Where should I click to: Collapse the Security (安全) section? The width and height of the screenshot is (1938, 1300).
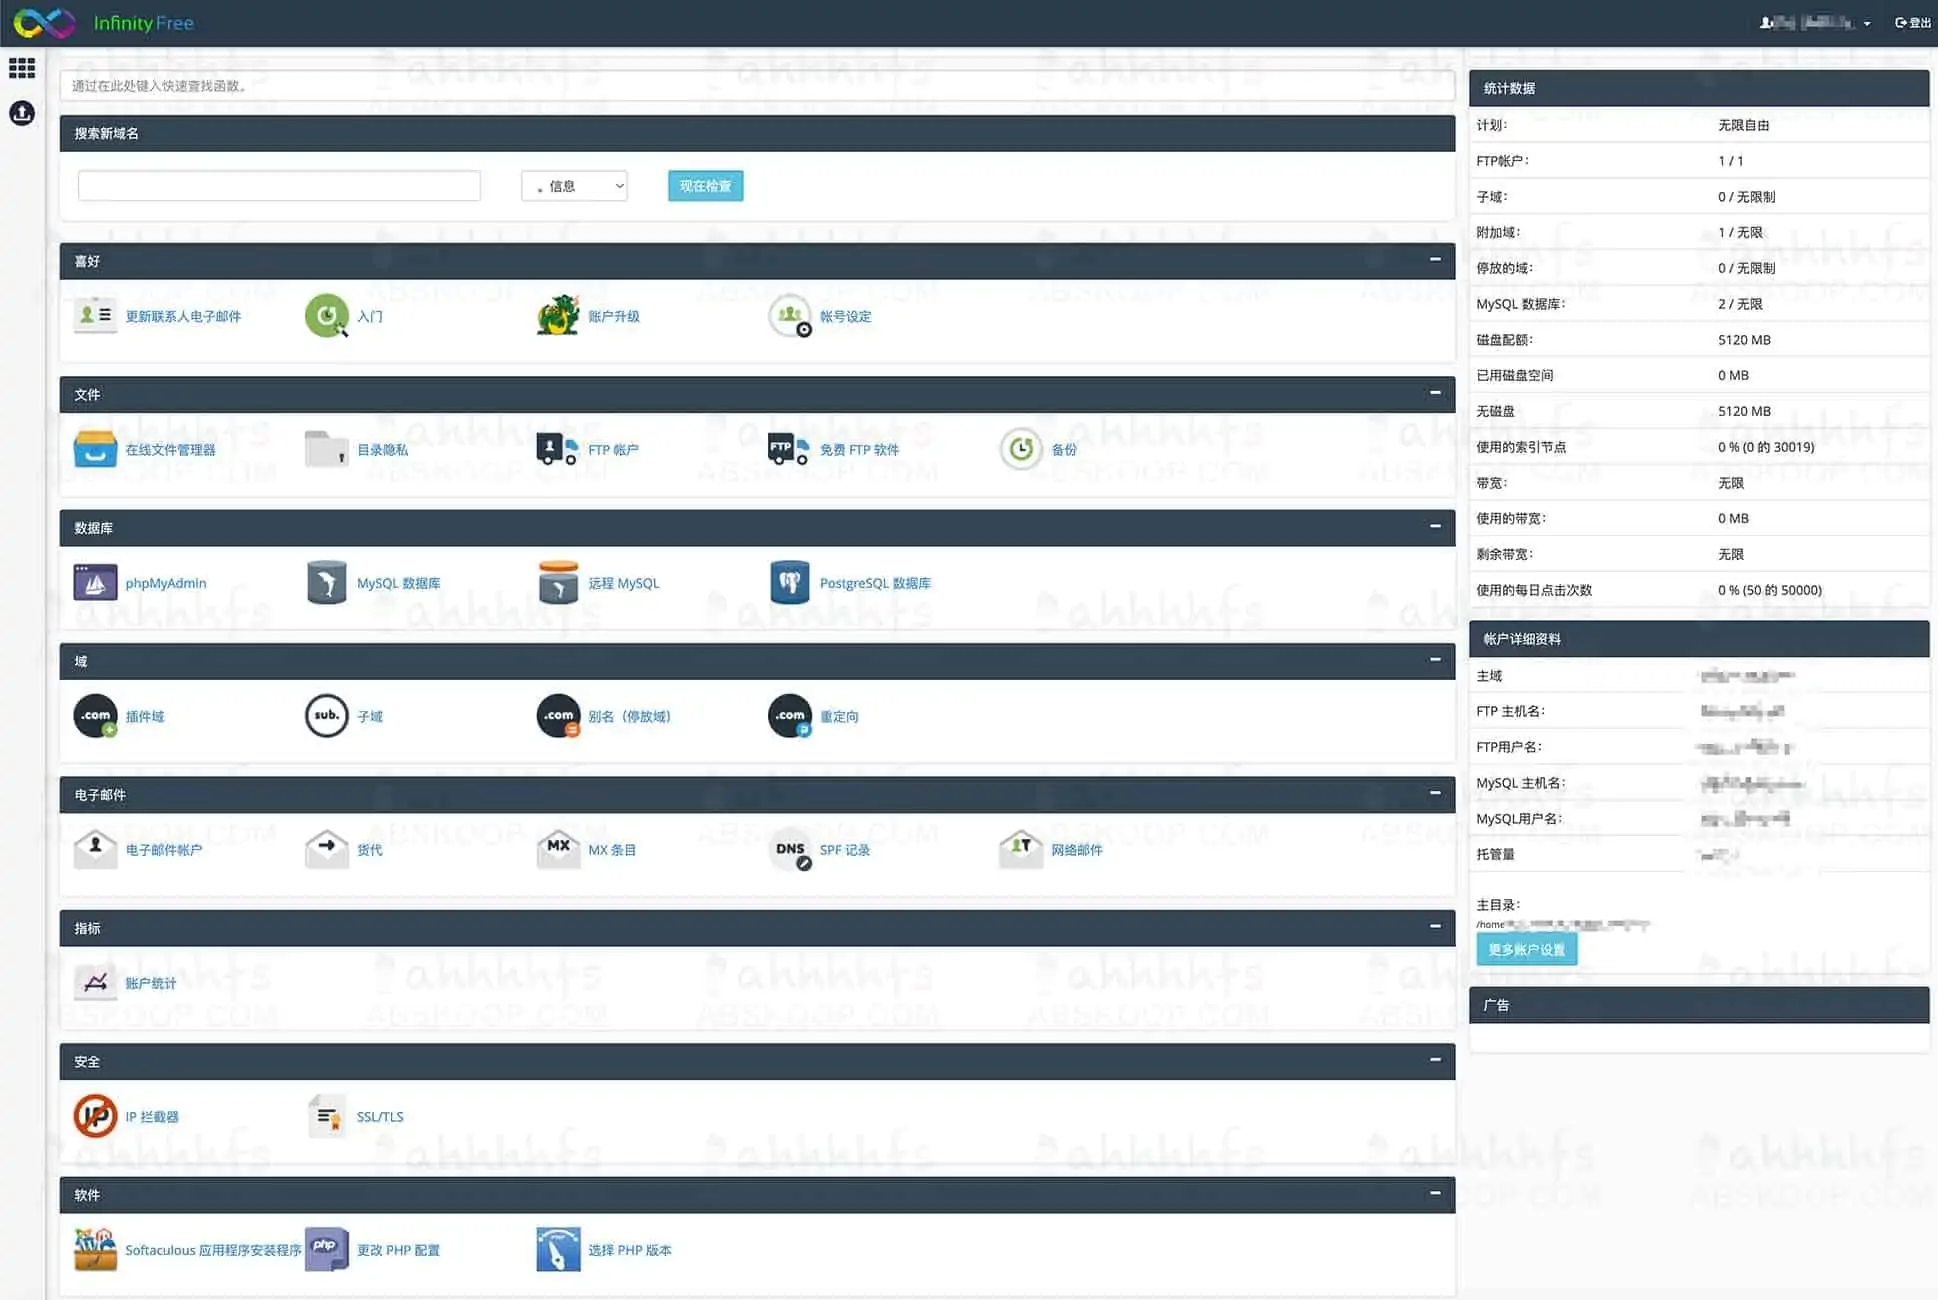[x=1435, y=1060]
